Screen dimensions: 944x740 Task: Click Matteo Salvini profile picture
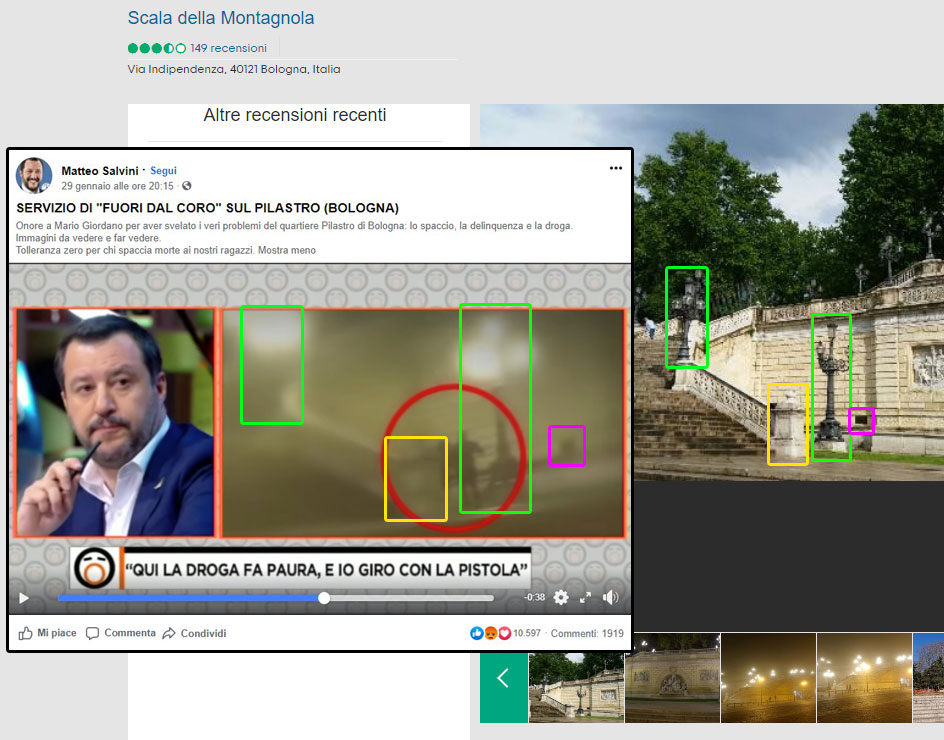pyautogui.click(x=34, y=175)
